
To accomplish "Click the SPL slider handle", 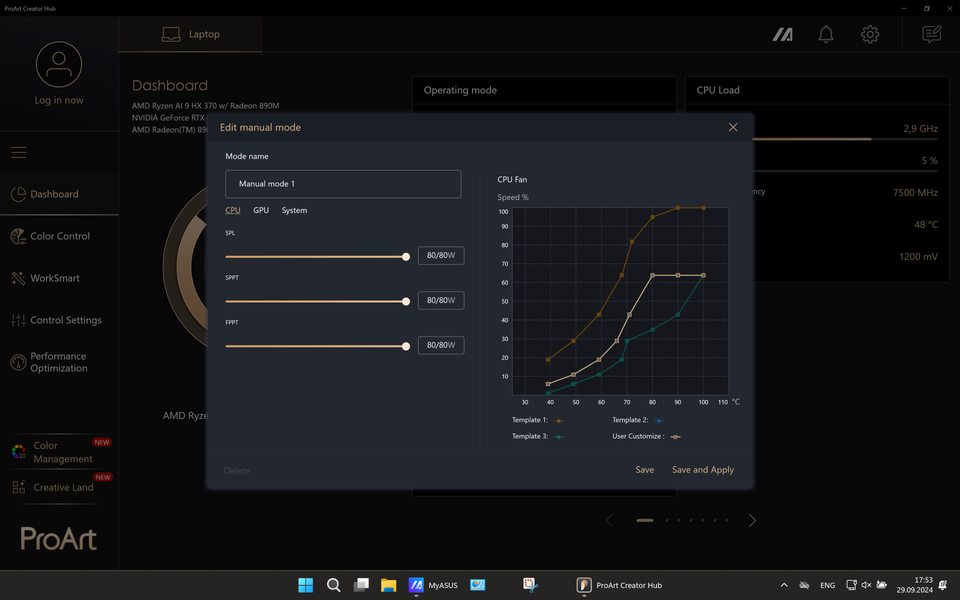I will 406,257.
